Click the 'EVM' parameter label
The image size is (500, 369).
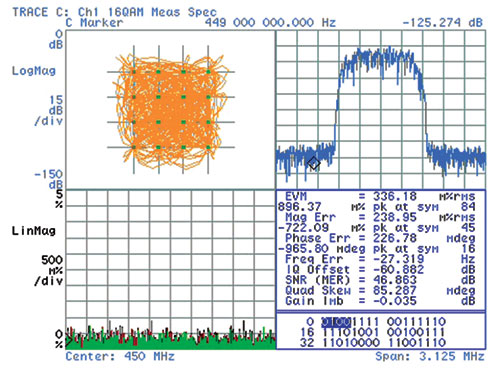296,196
